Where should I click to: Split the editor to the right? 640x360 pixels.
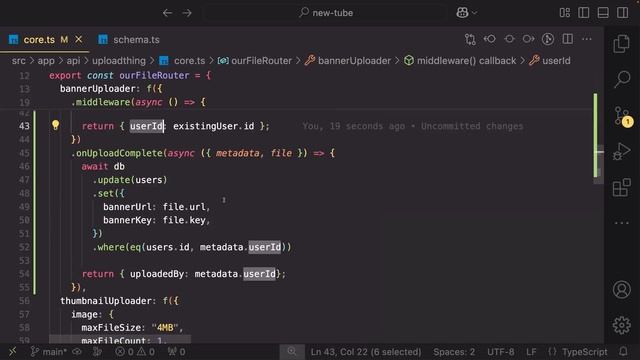(x=567, y=39)
